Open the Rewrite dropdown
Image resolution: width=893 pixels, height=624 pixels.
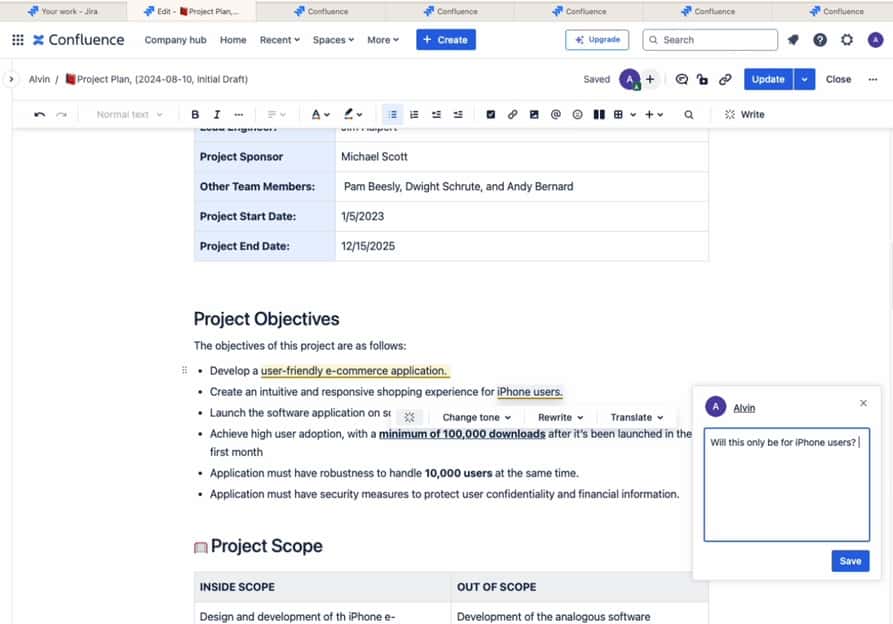560,417
